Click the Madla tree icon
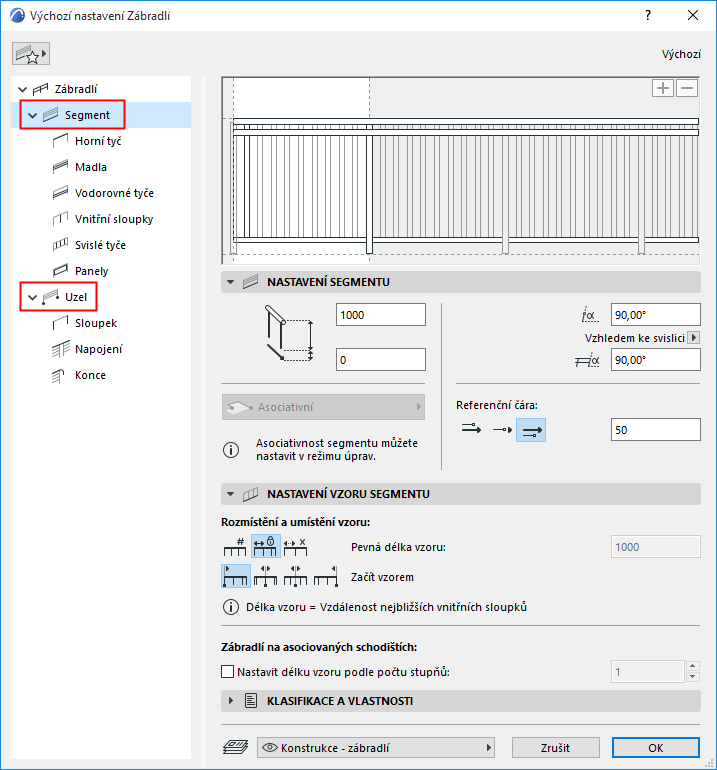Screen dimensions: 717x770 tap(60, 167)
